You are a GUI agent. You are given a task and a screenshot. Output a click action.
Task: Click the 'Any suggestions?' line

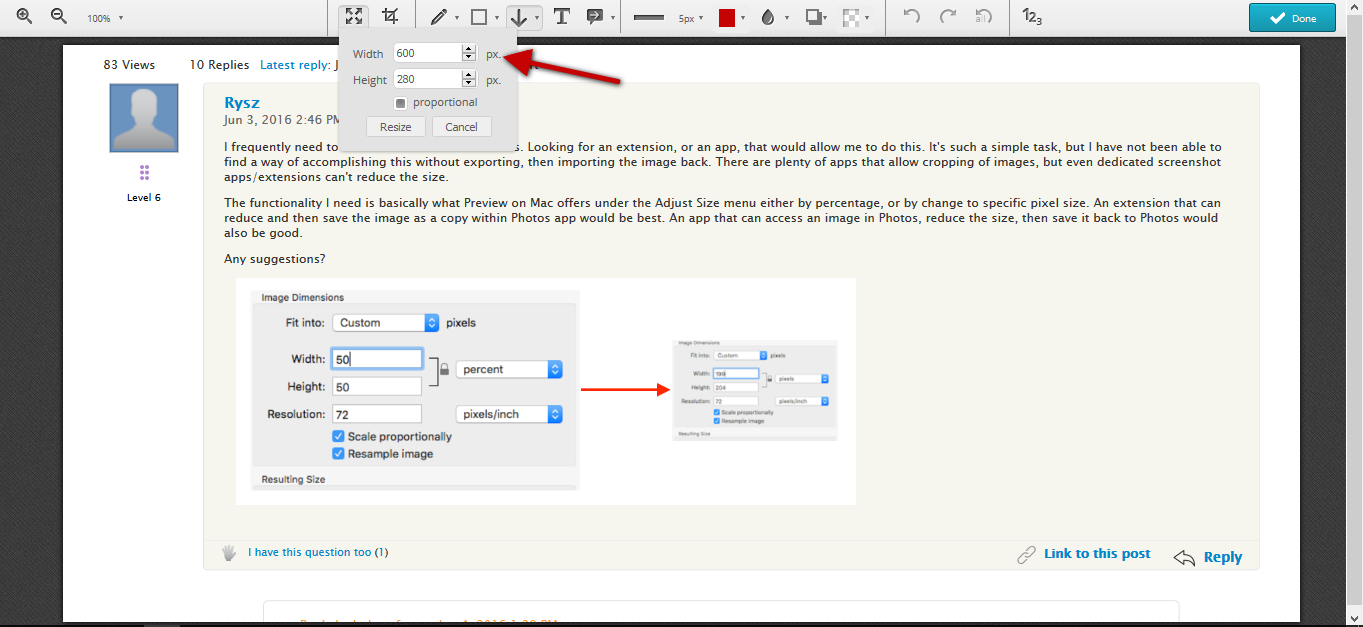coord(275,259)
